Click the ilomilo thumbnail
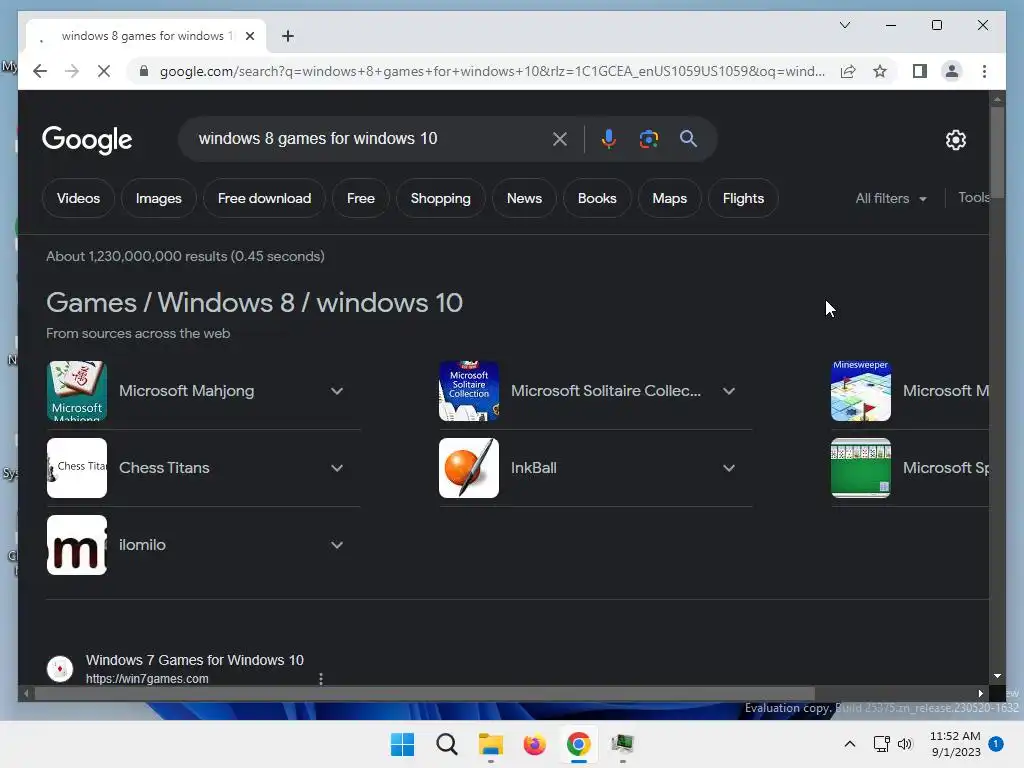The height and width of the screenshot is (768, 1024). tap(77, 545)
